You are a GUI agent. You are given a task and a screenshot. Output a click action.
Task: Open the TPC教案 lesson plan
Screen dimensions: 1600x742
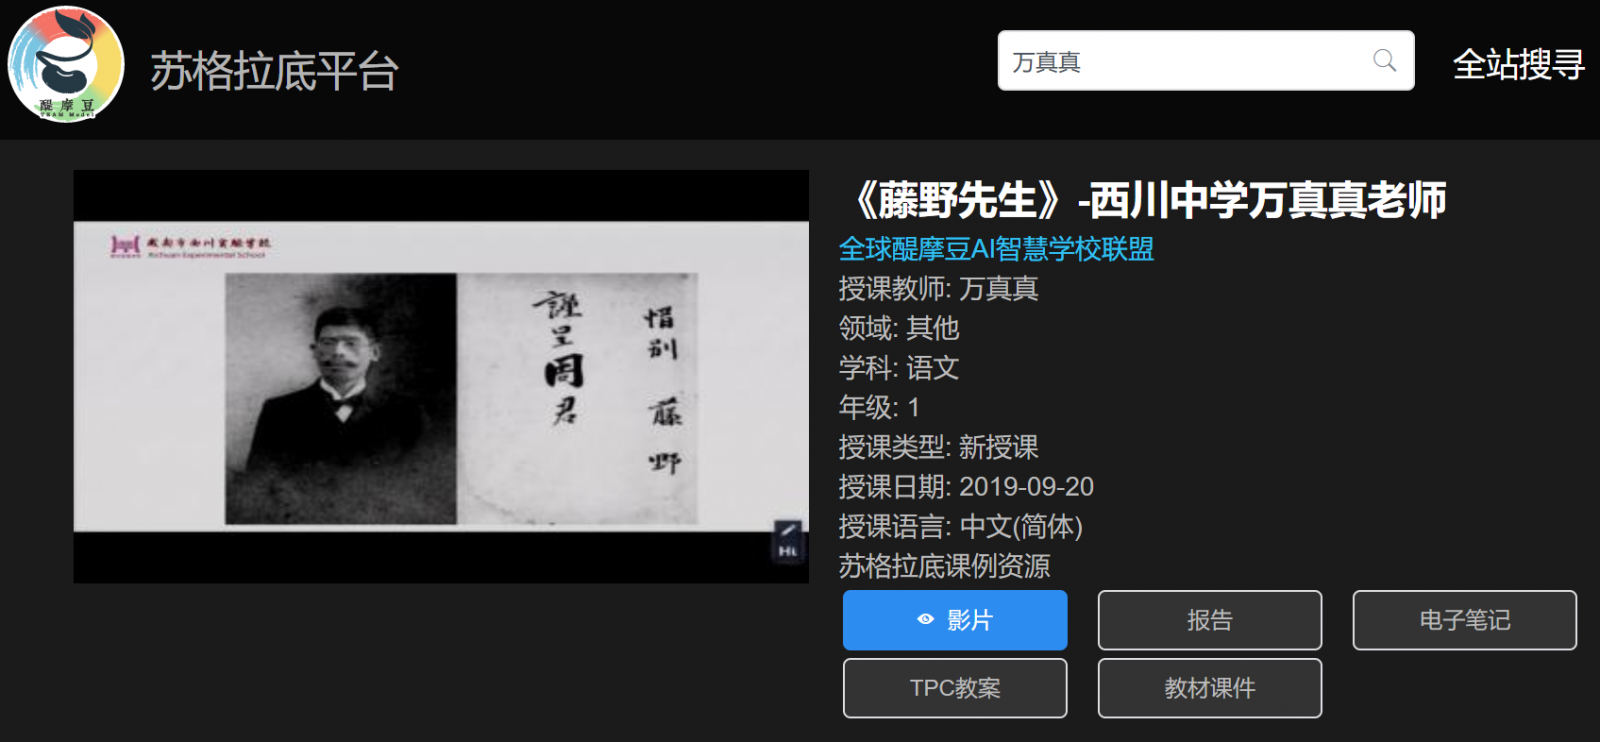(955, 688)
